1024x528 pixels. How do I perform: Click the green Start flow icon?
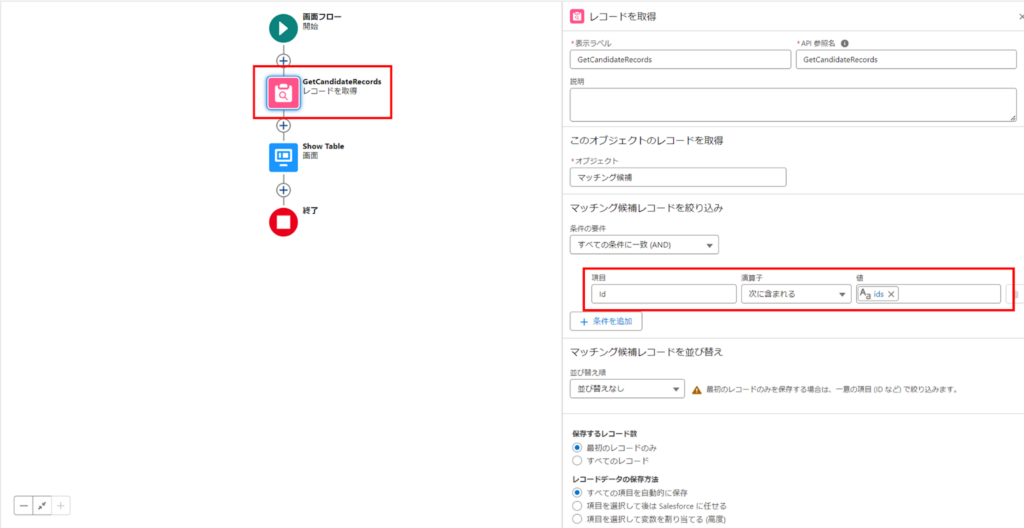pyautogui.click(x=283, y=29)
